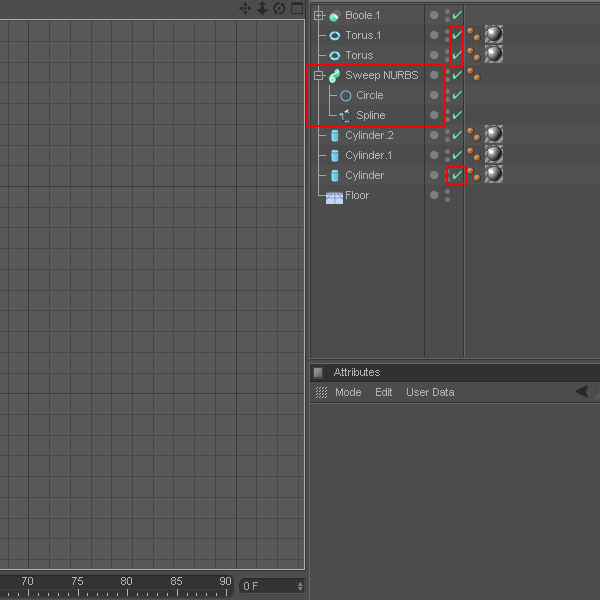Expand the Boole.1 object hierarchy
The image size is (600, 600).
tap(318, 16)
